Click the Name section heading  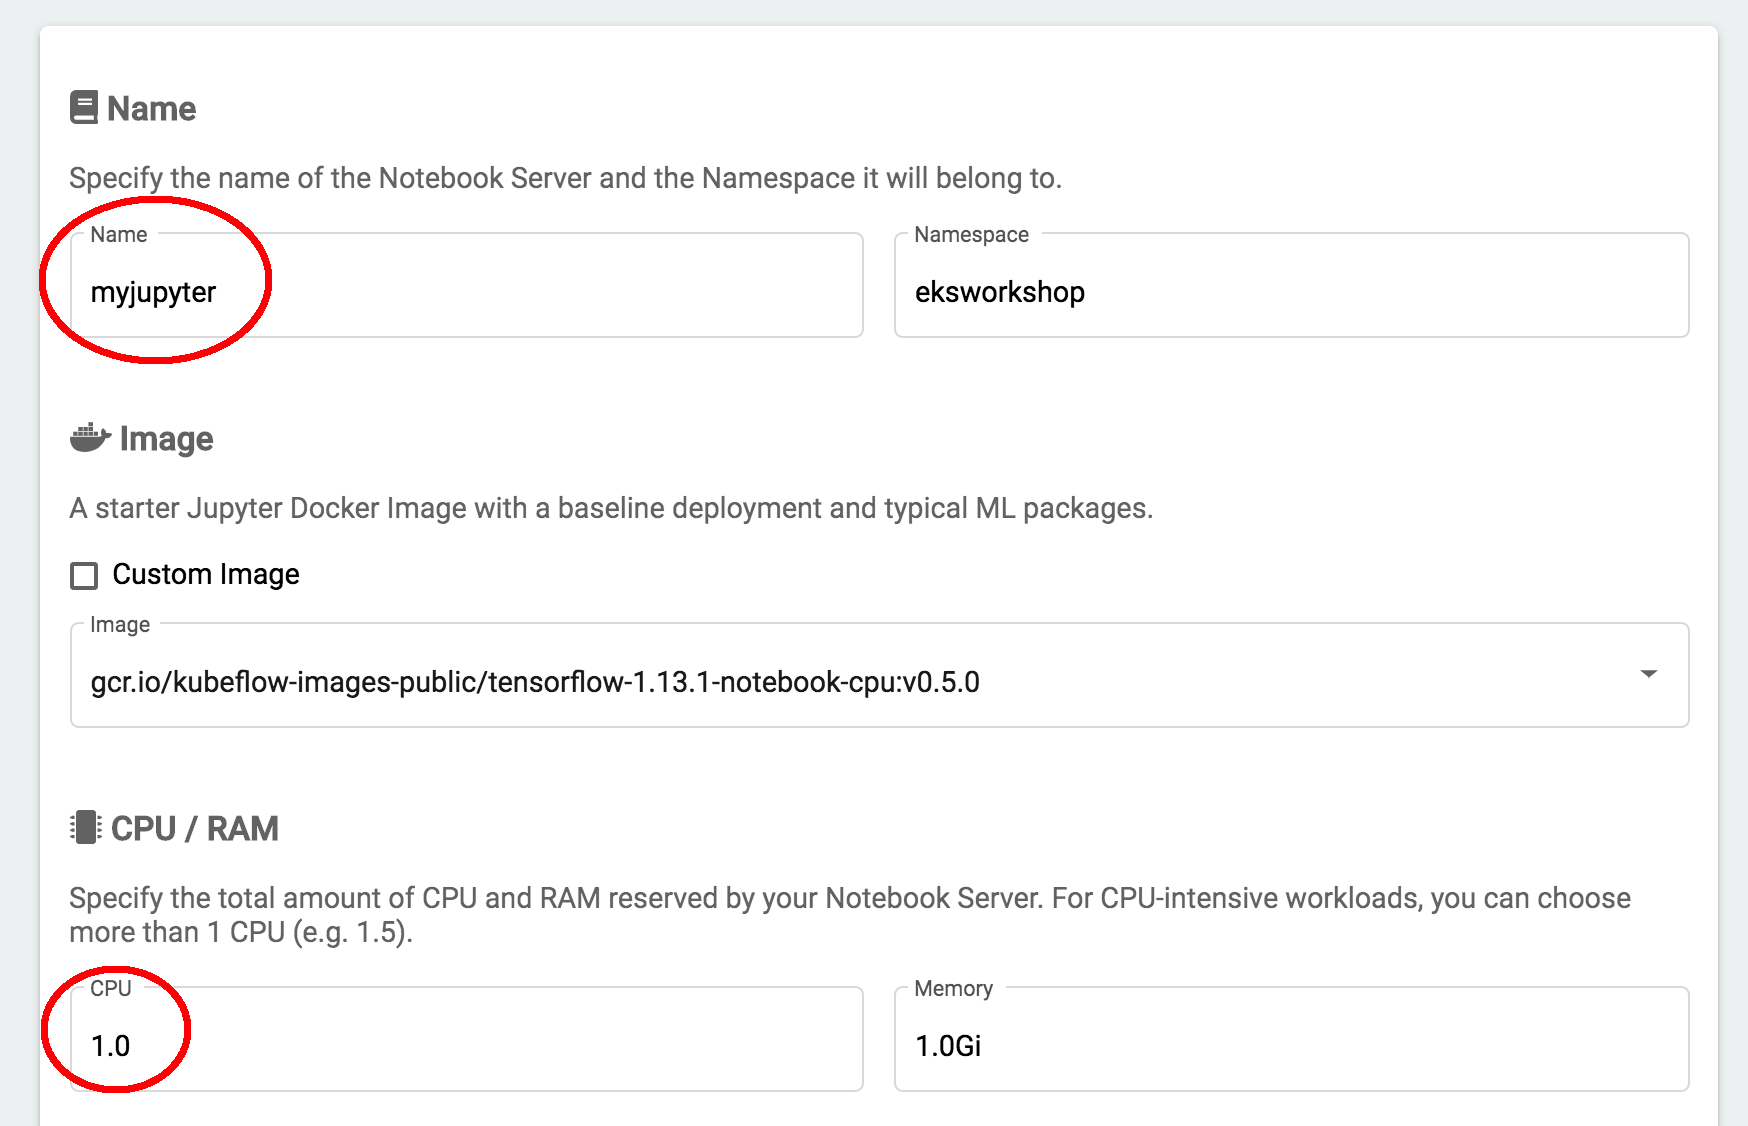click(151, 109)
